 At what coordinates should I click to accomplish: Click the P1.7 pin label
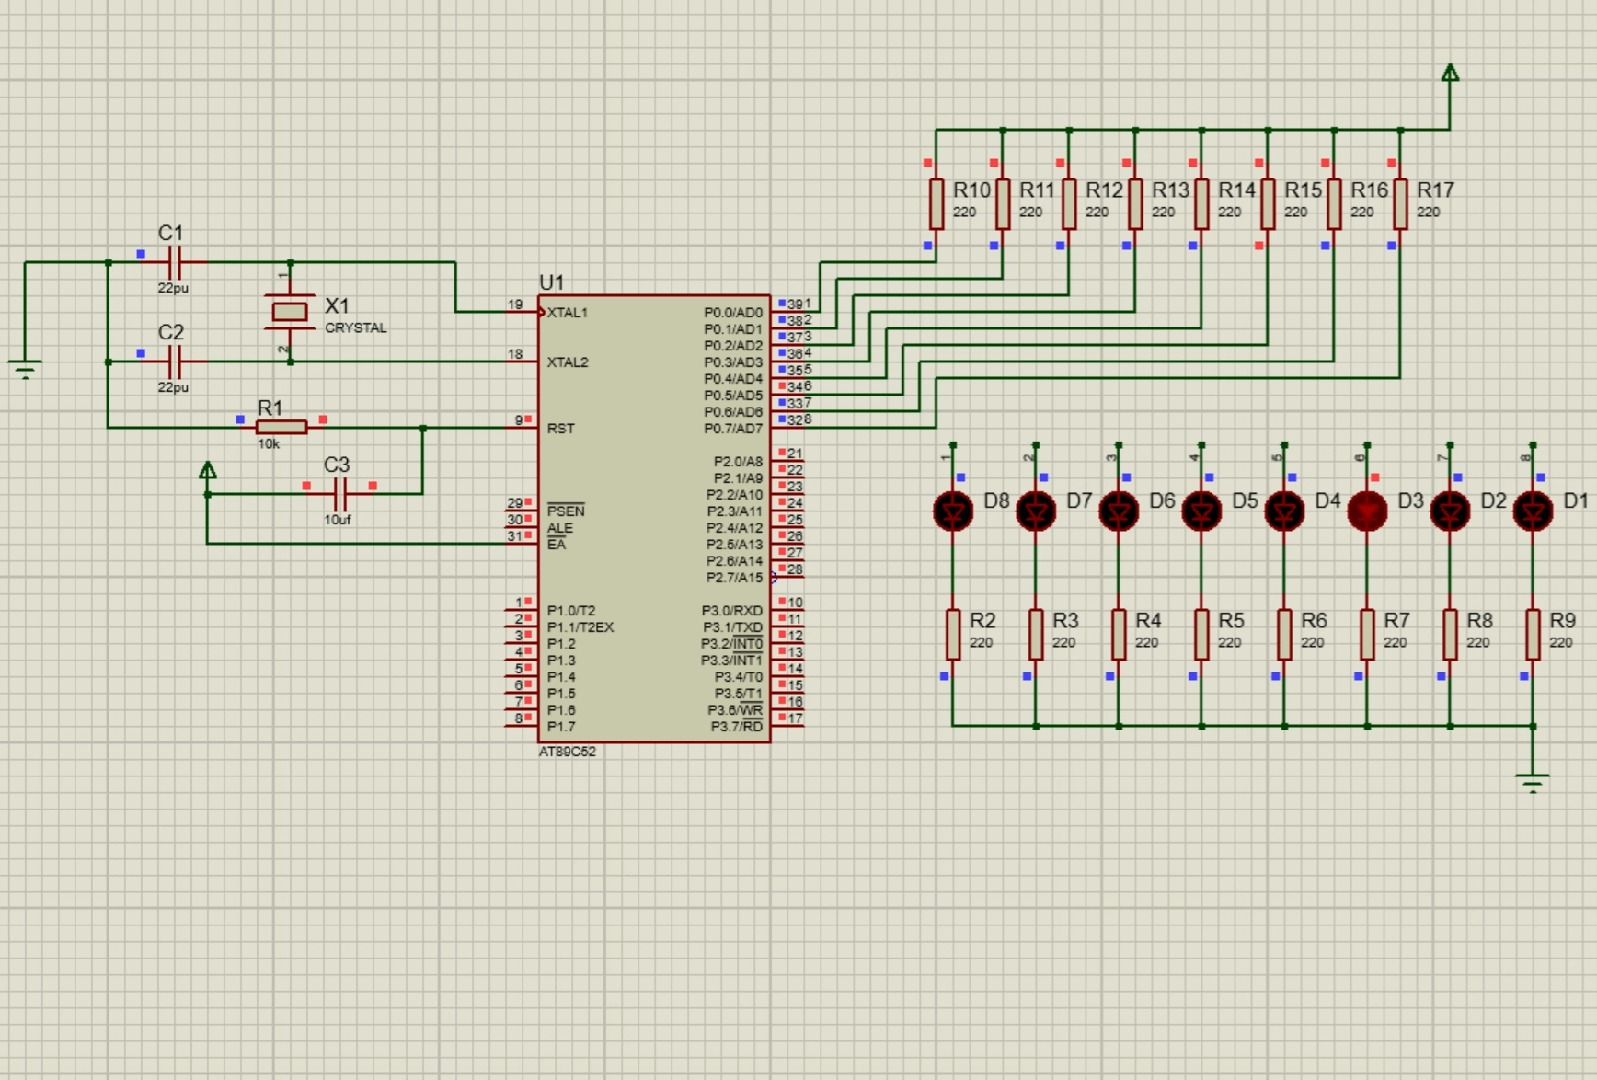click(x=561, y=726)
